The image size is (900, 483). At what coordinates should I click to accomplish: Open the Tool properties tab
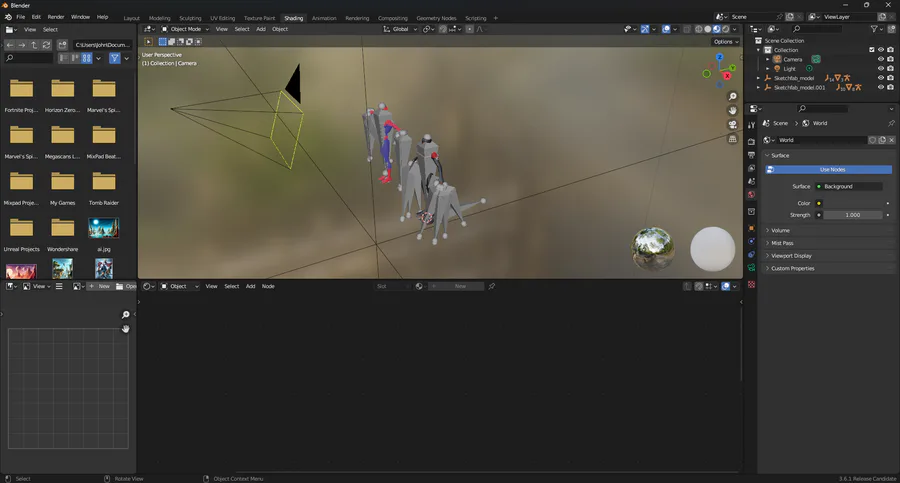click(x=751, y=125)
